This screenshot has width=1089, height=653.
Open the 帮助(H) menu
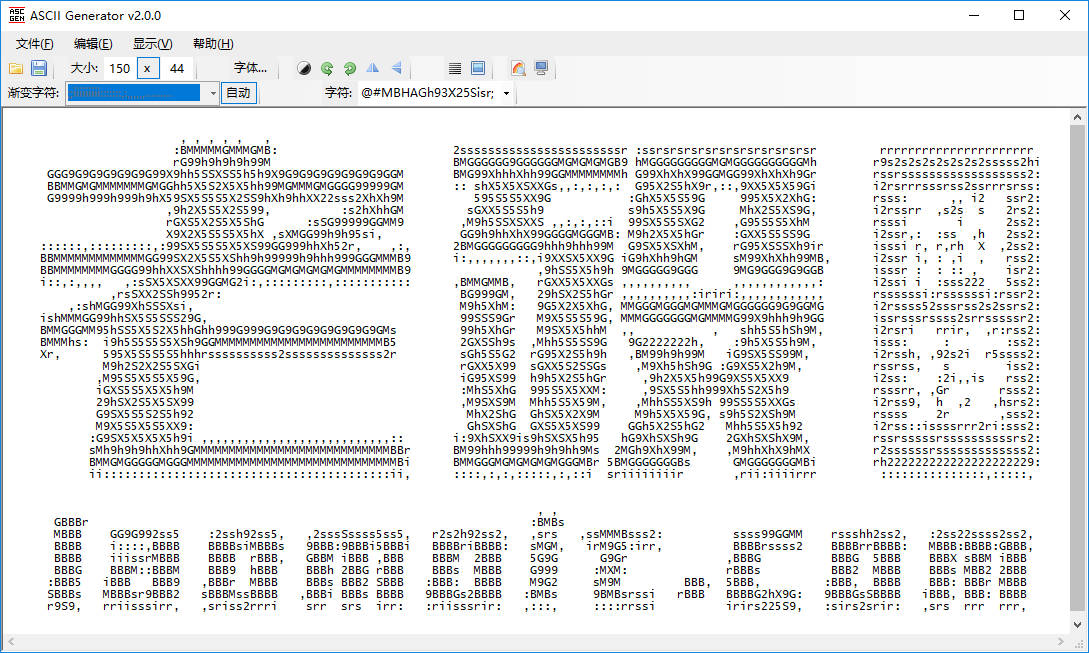tap(213, 44)
